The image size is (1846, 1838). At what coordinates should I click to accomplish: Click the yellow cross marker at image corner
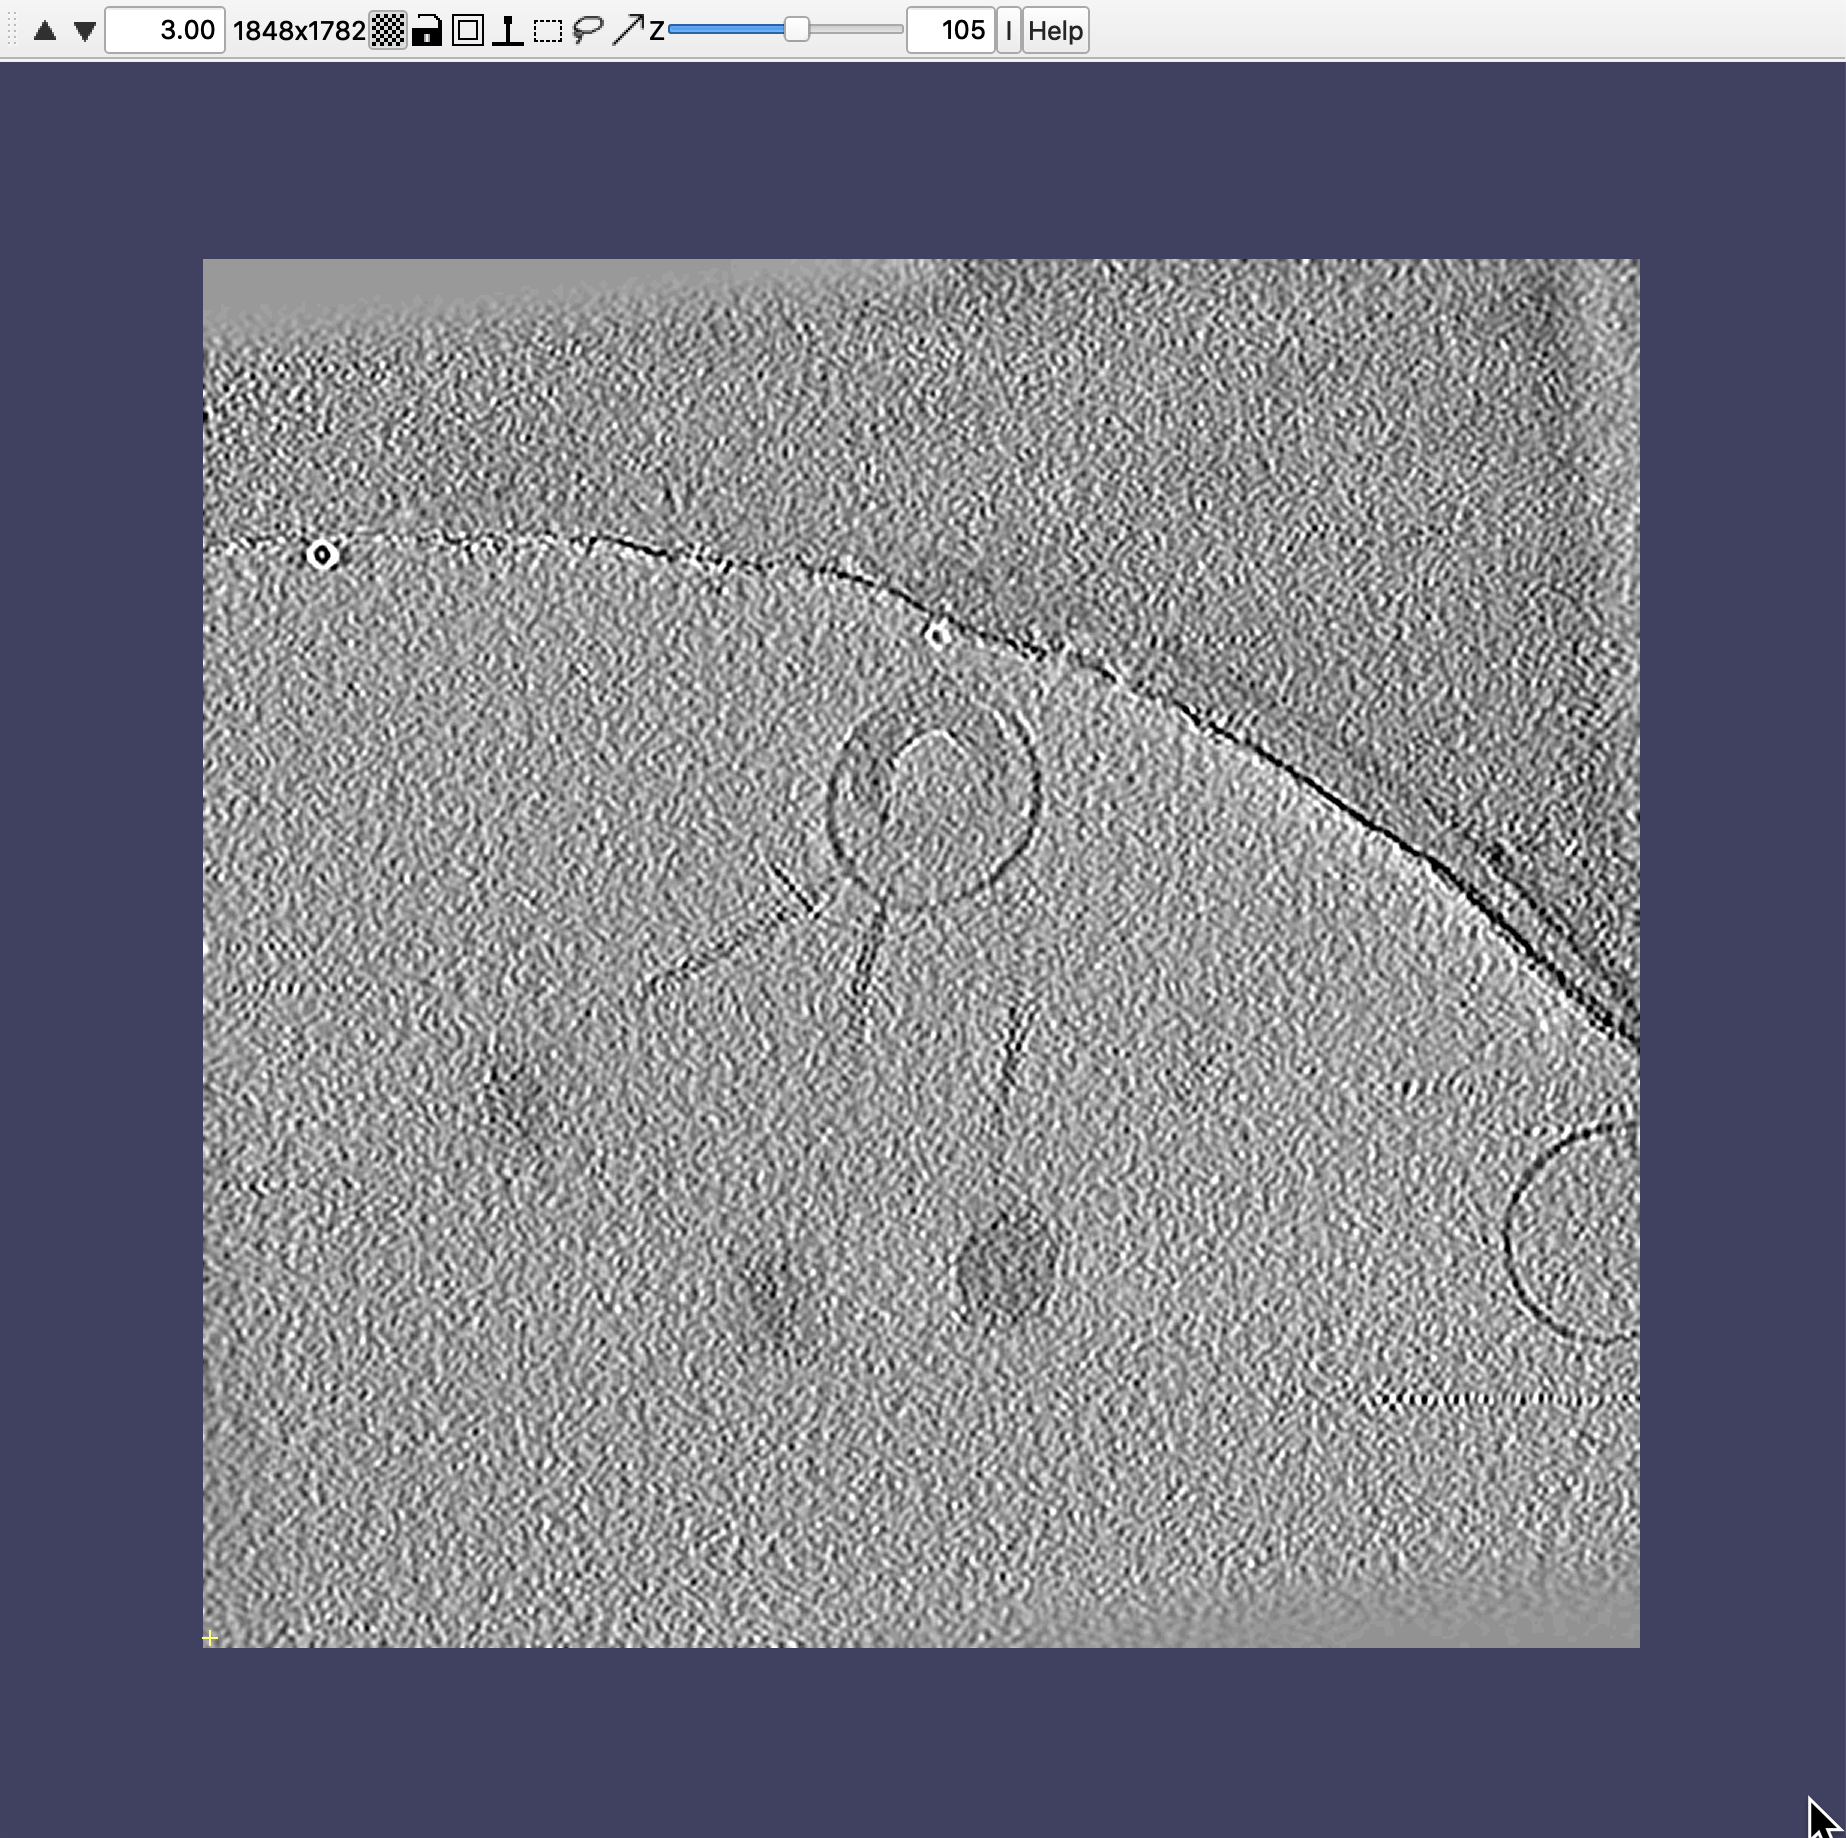[x=210, y=1638]
